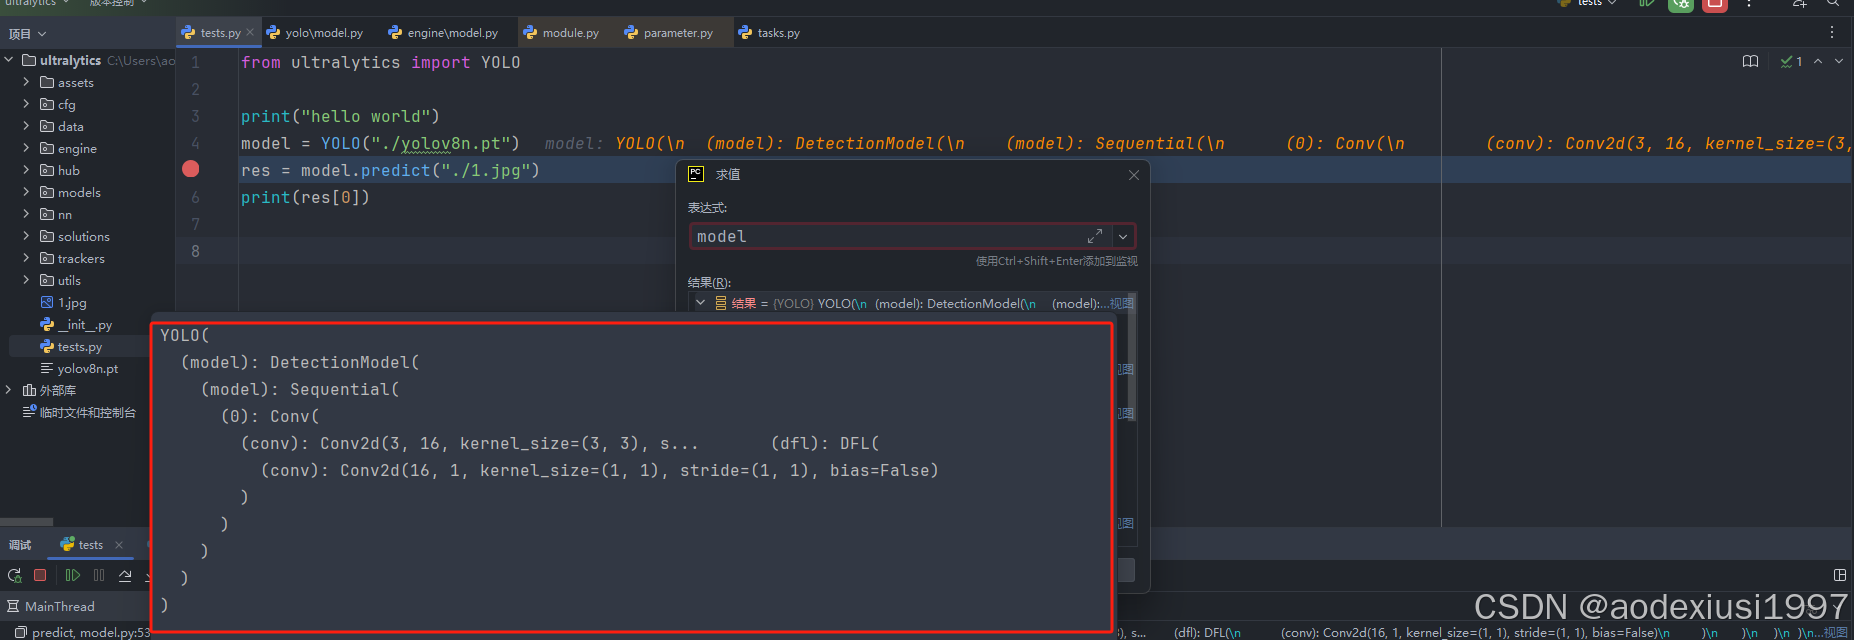Screen dimensions: 1854x640
Task: Toggle breakpoint on line 5
Action: click(x=191, y=169)
